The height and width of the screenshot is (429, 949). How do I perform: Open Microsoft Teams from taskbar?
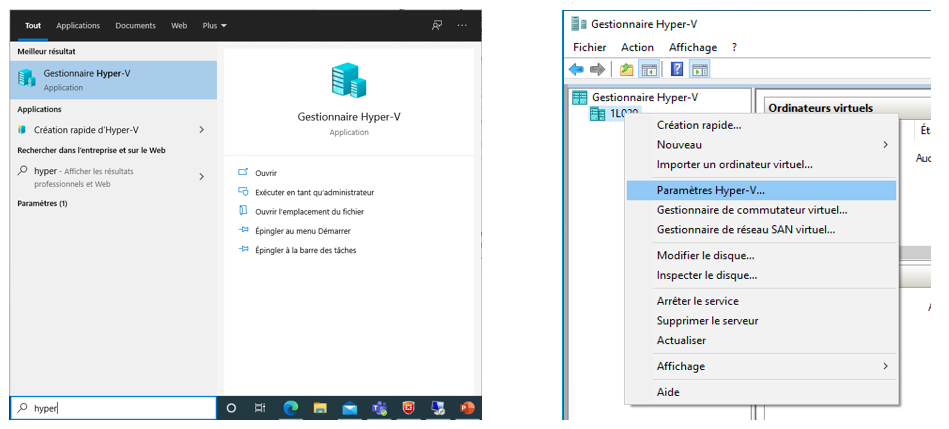click(379, 408)
